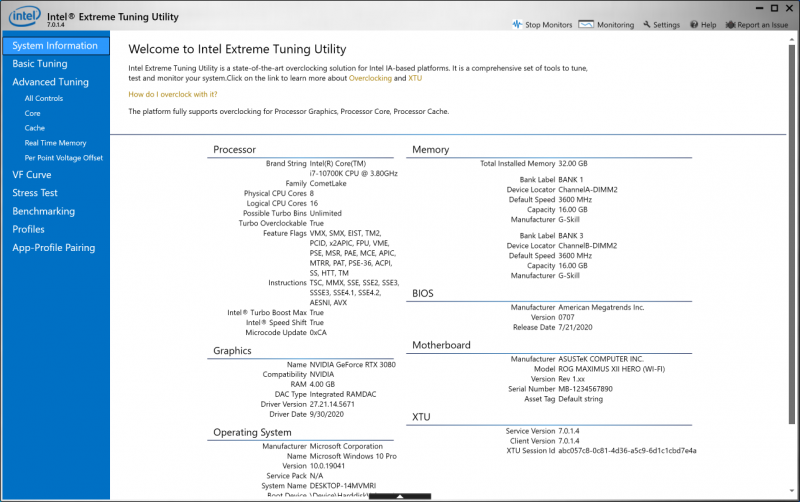Viewport: 800px width, 502px height.
Task: Click Microcode Update '0xCA' value
Action: coord(318,333)
